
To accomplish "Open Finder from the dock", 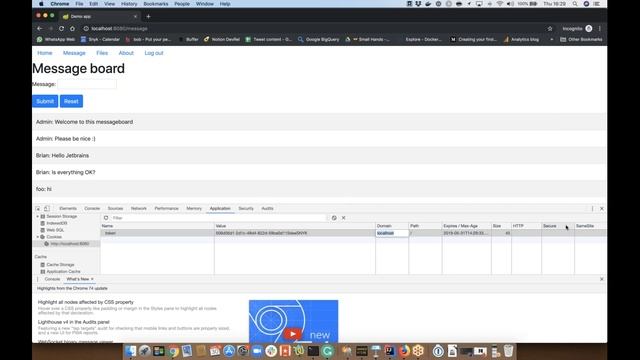I will pos(131,351).
